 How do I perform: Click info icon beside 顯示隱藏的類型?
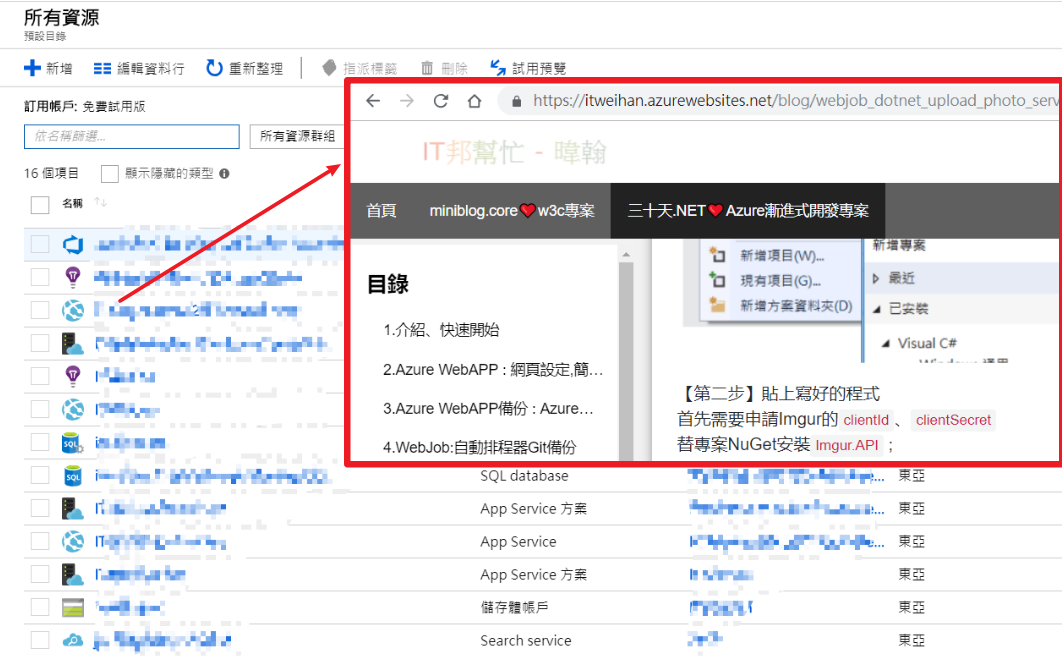click(x=224, y=174)
